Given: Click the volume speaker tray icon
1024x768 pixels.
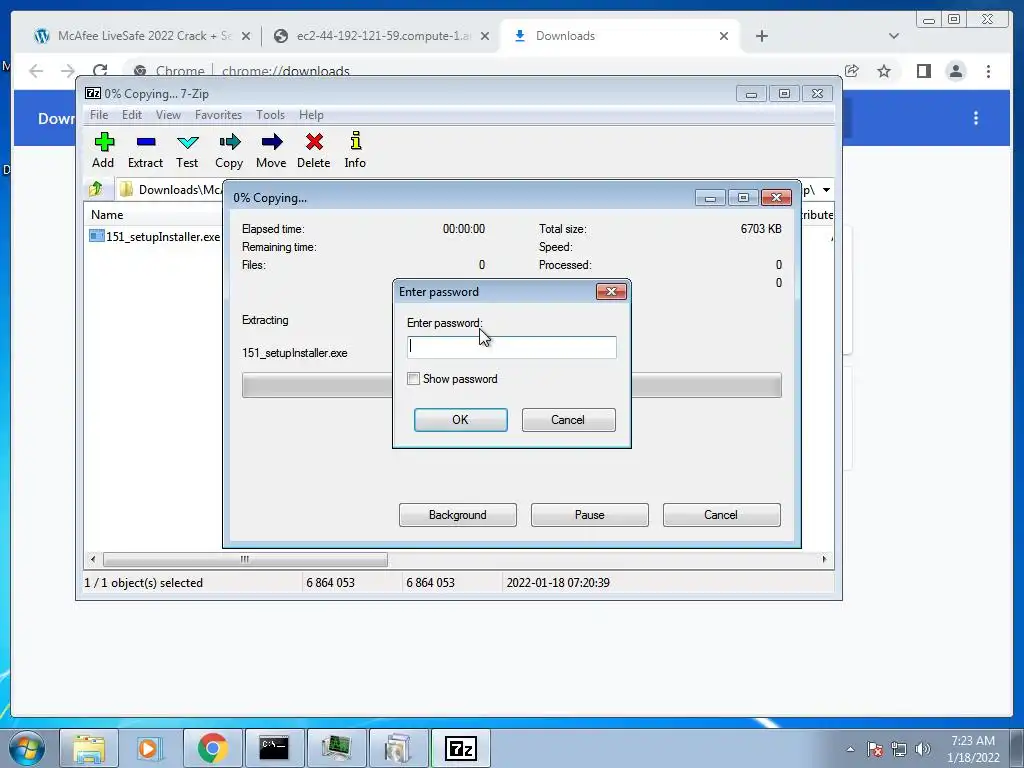Looking at the screenshot, I should 923,749.
